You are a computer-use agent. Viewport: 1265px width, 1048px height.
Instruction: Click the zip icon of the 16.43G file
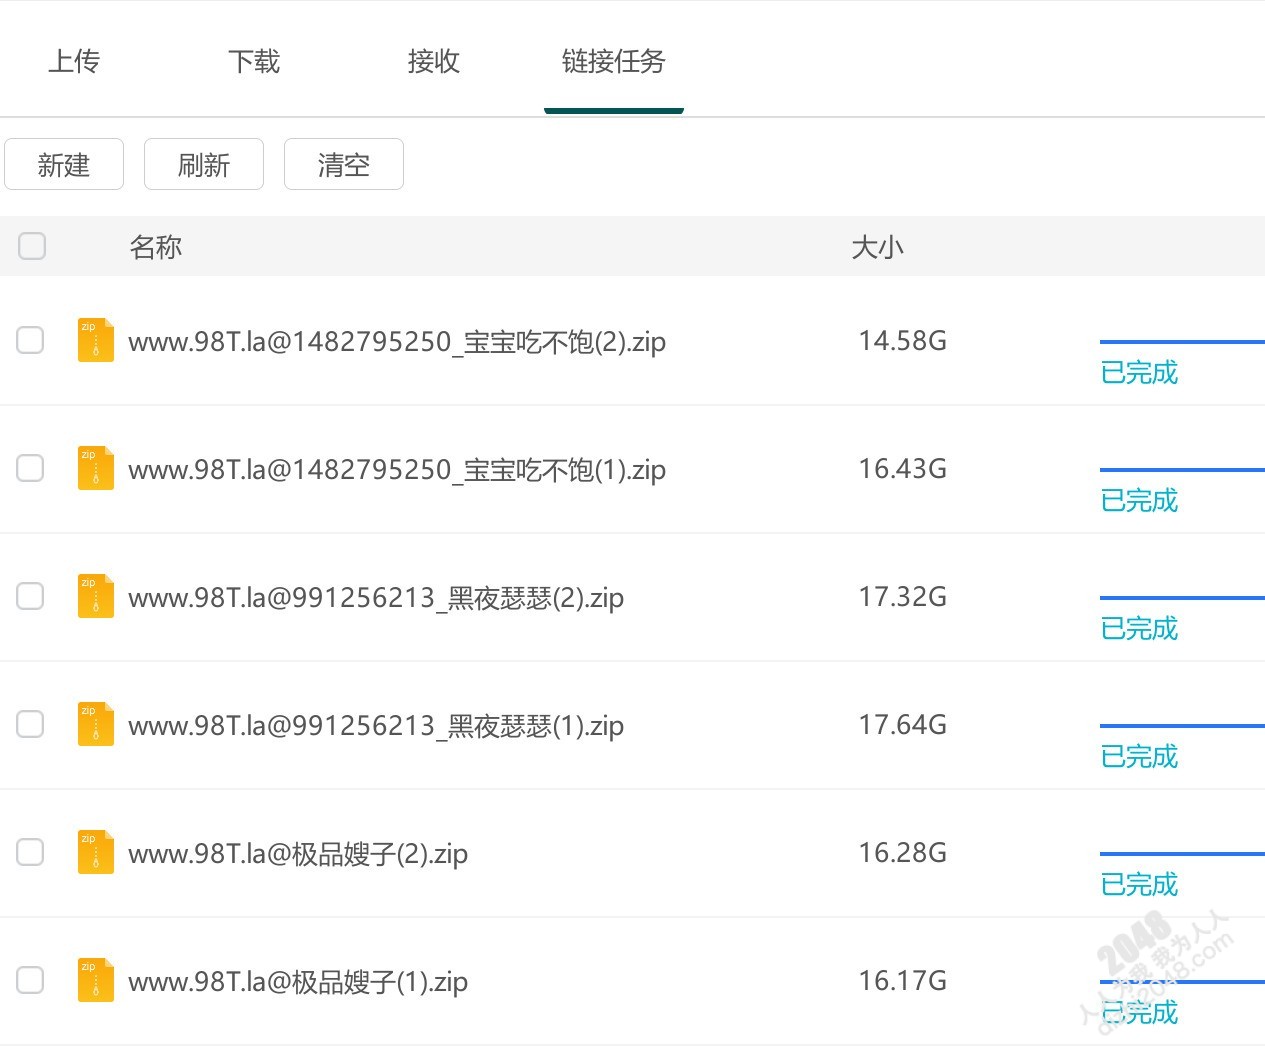(x=95, y=468)
